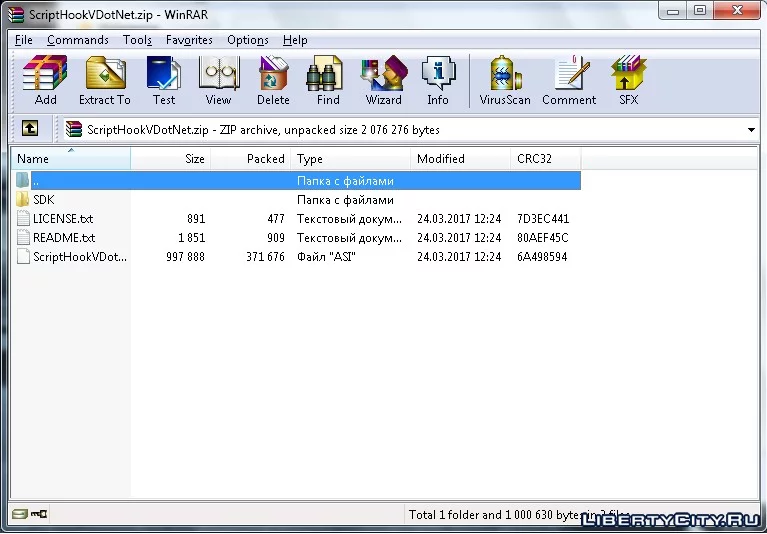Click the Info speech bubble icon
This screenshot has width=767, height=534.
coord(438,73)
